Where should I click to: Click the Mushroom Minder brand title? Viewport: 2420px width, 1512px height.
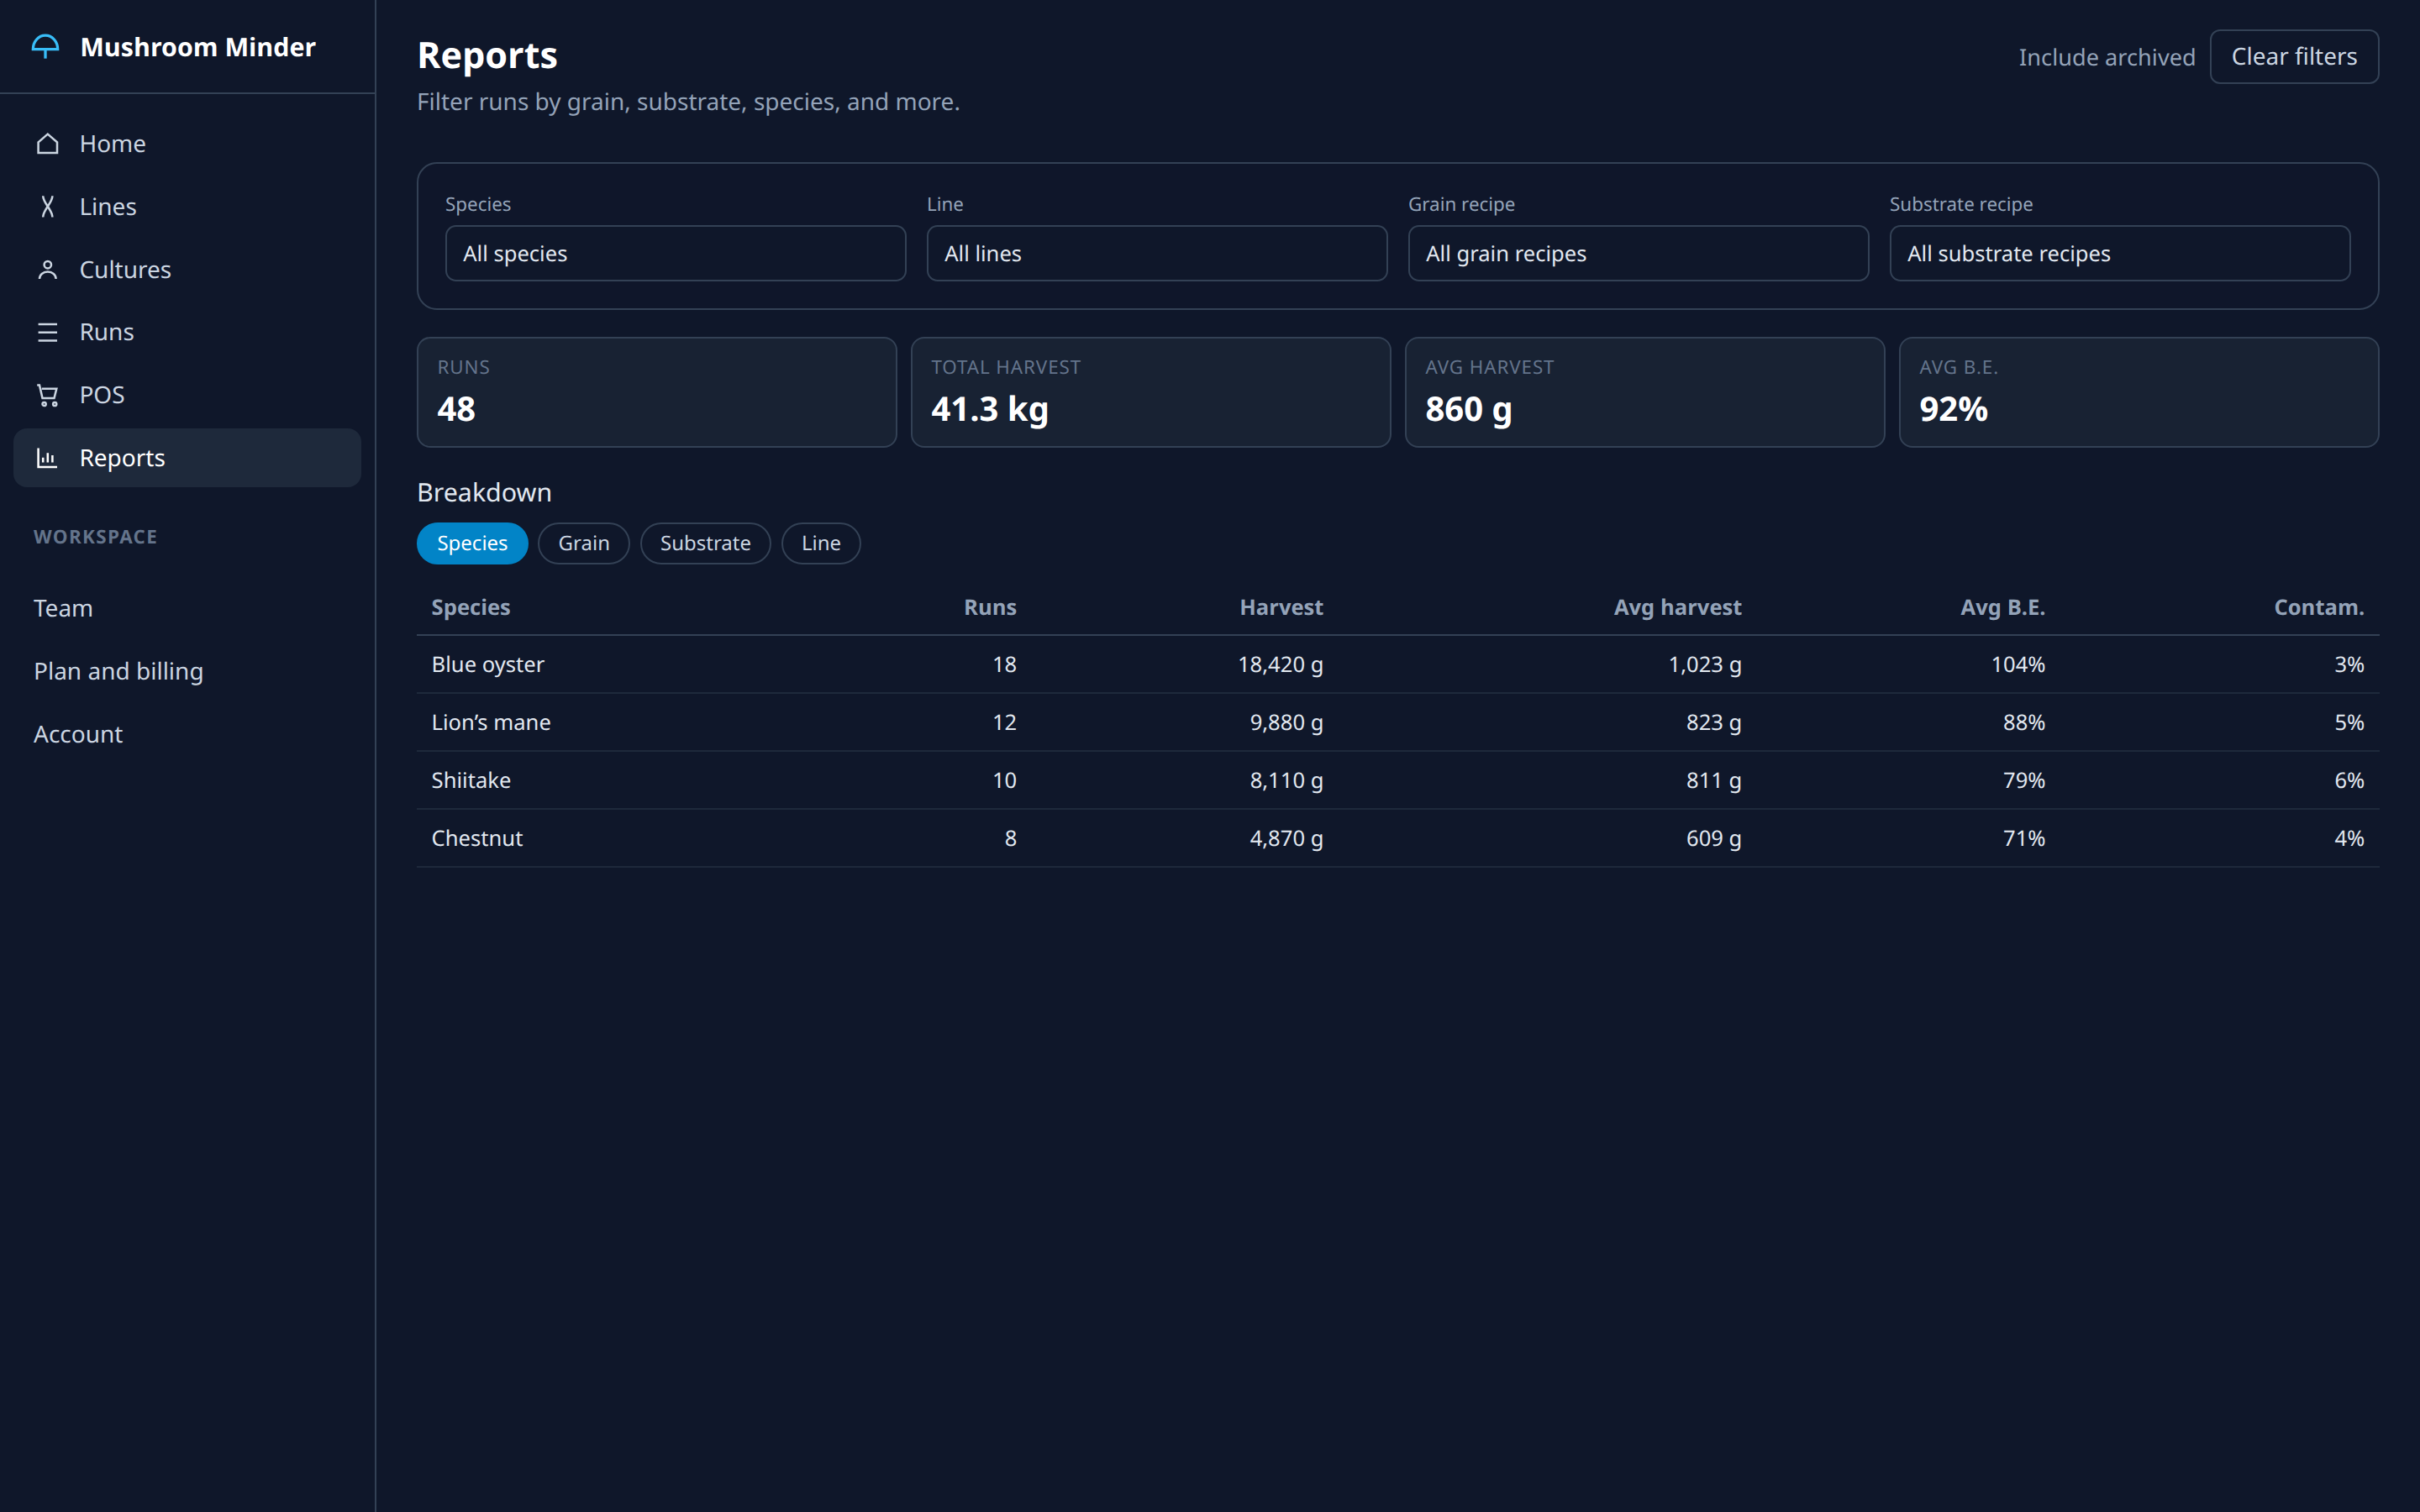pos(198,47)
